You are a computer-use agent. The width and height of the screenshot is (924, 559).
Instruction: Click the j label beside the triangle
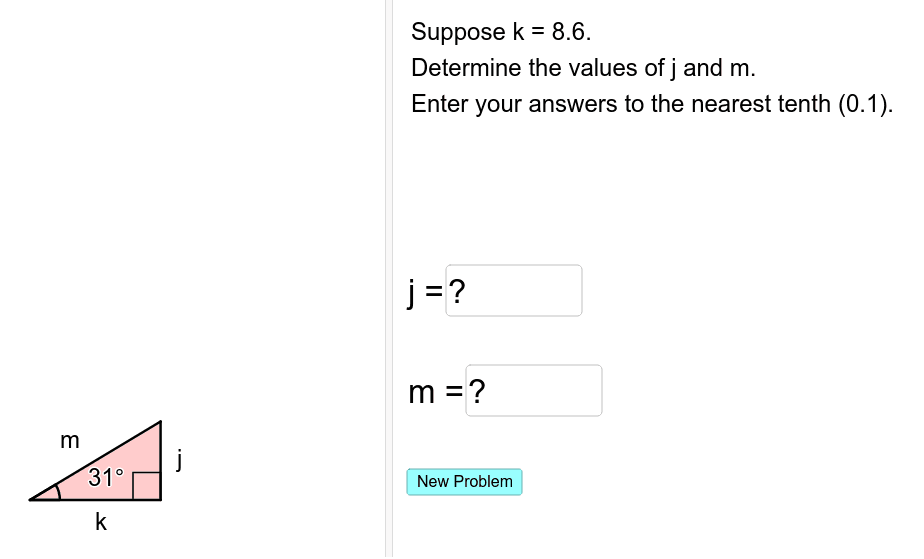(179, 459)
